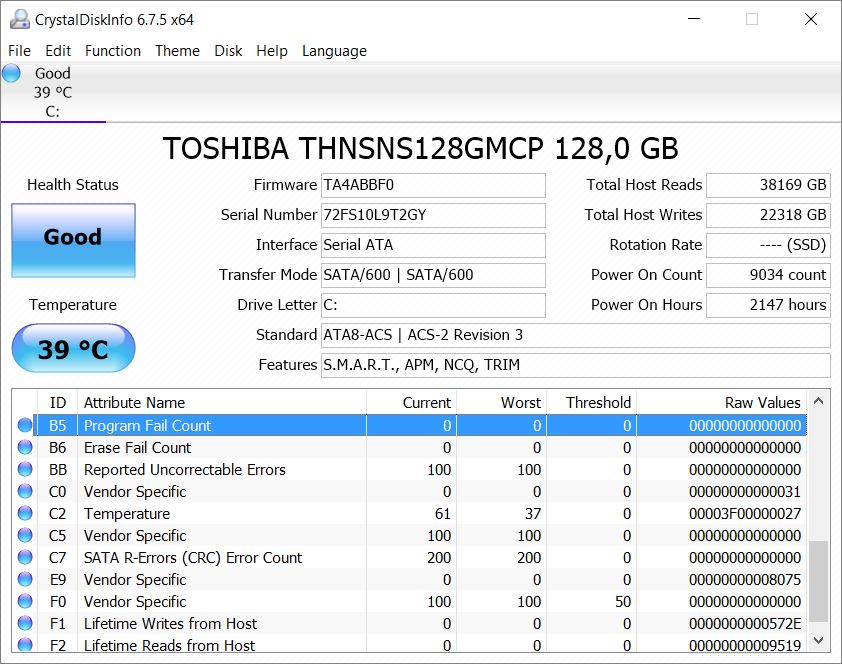Click the status orb for SATA R-Errors row
Screen dimensions: 842x664
coord(25,557)
